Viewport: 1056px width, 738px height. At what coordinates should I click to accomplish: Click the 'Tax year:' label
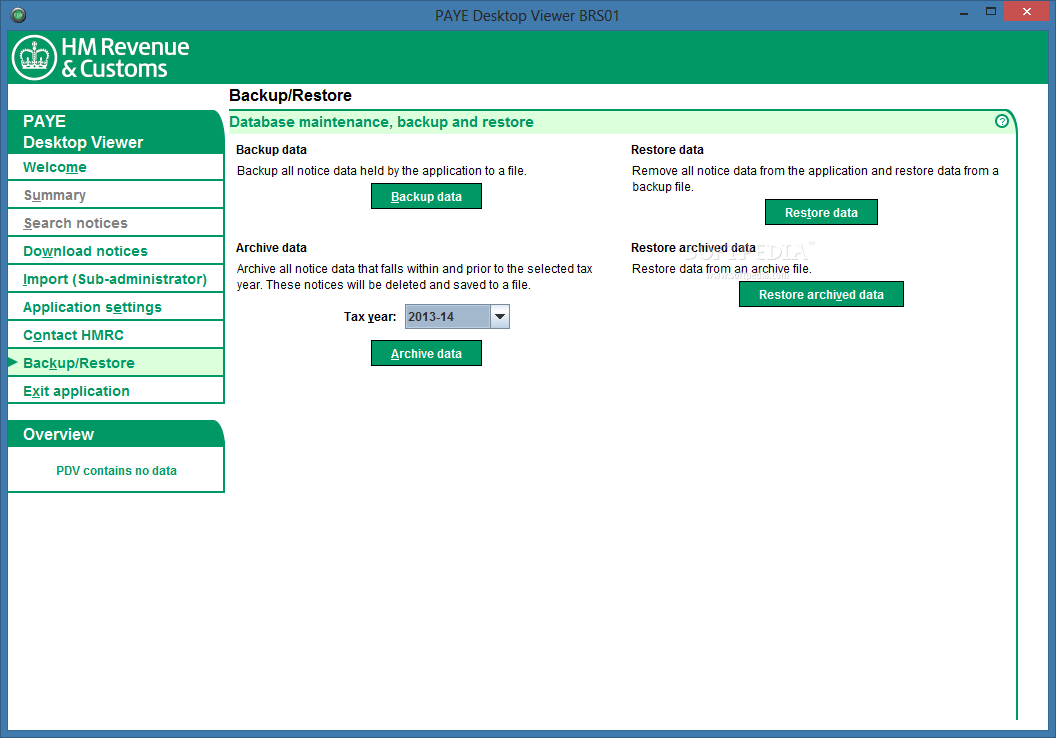click(370, 316)
